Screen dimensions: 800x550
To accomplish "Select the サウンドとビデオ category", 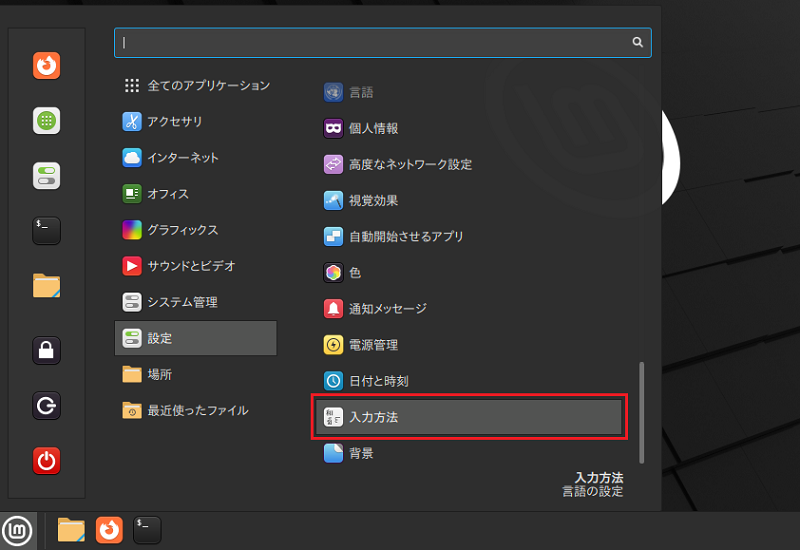I will point(195,266).
